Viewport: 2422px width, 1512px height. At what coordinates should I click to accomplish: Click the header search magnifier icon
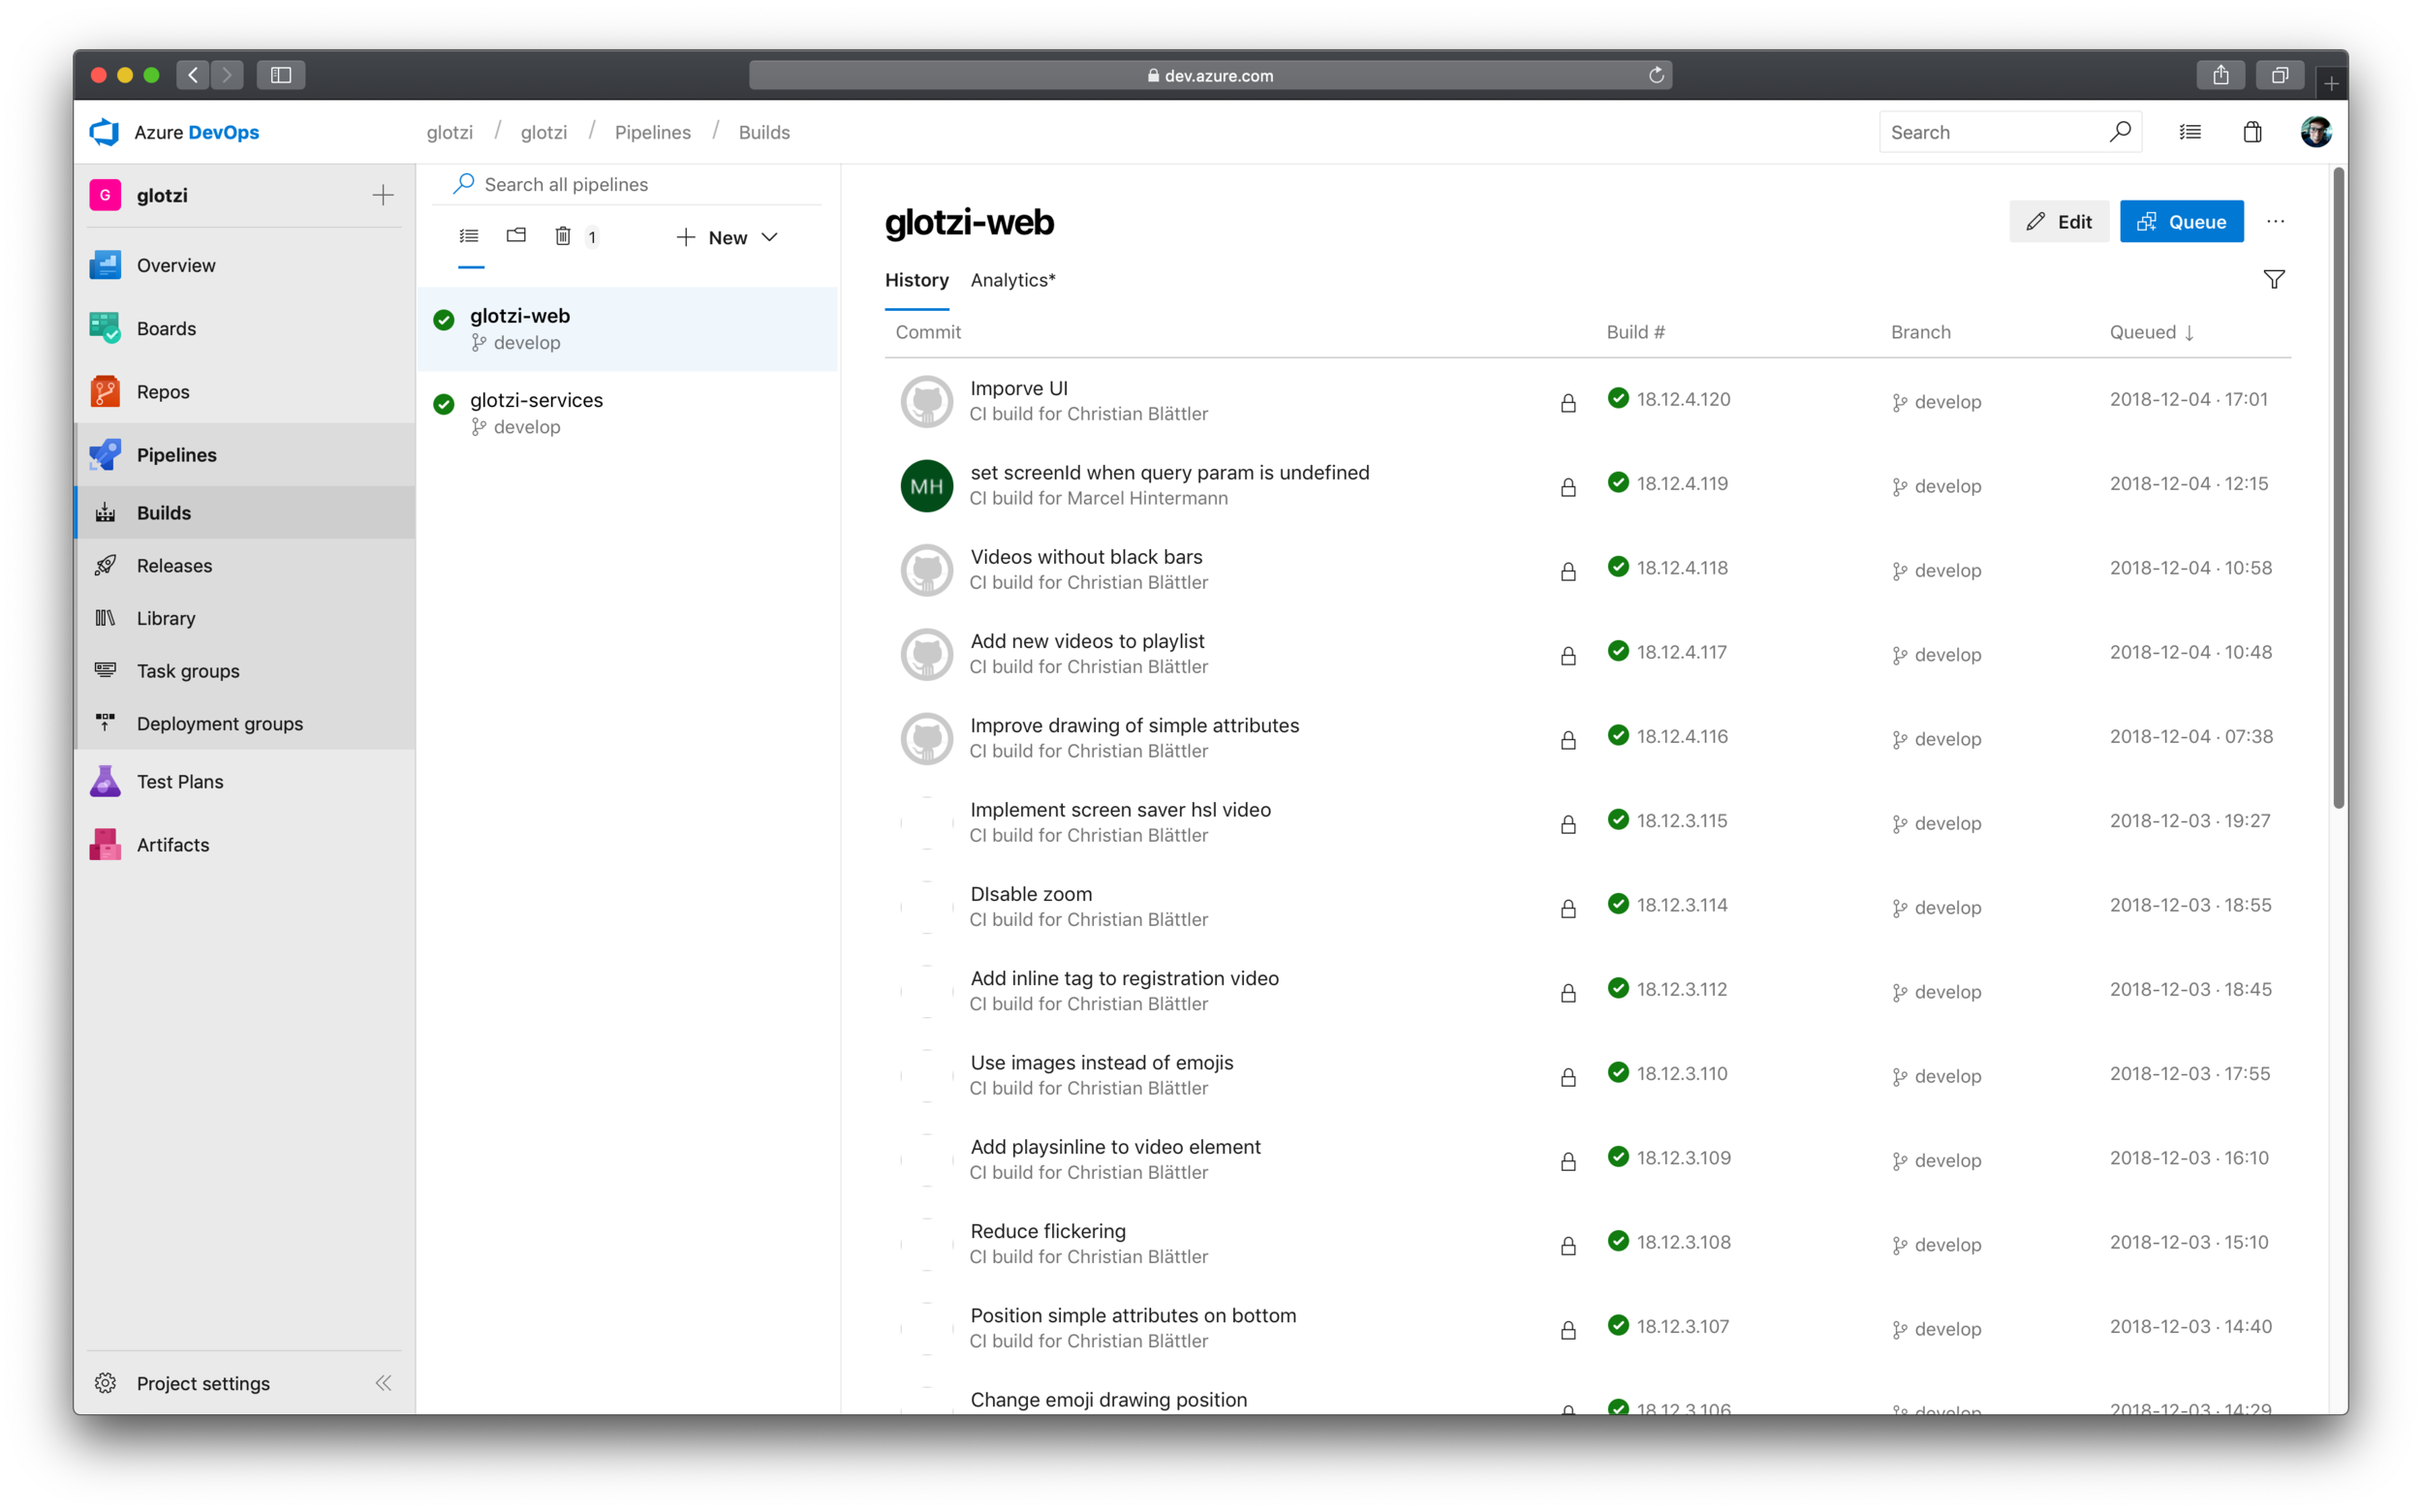tap(2120, 132)
